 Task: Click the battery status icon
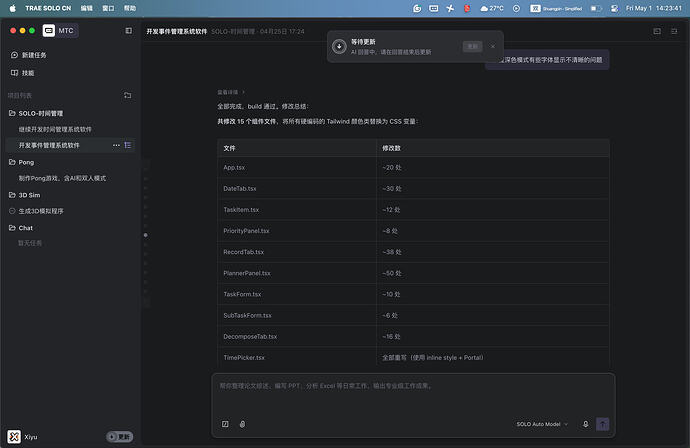click(x=595, y=8)
